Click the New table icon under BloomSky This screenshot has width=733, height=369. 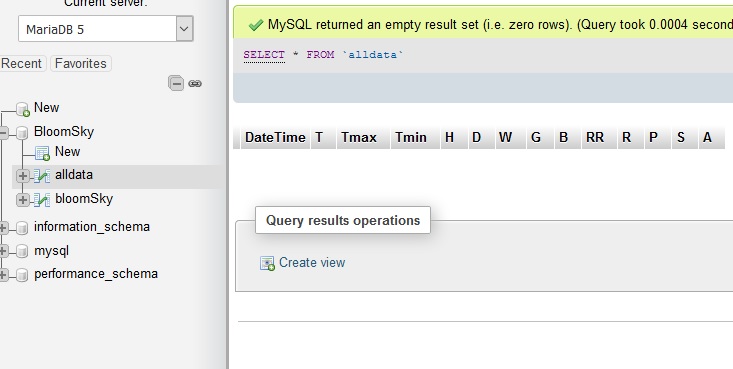[43, 153]
